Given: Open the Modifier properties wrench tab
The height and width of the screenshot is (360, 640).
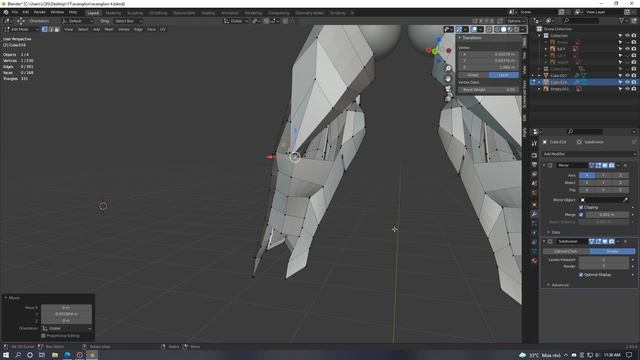Looking at the screenshot, I should click(534, 214).
